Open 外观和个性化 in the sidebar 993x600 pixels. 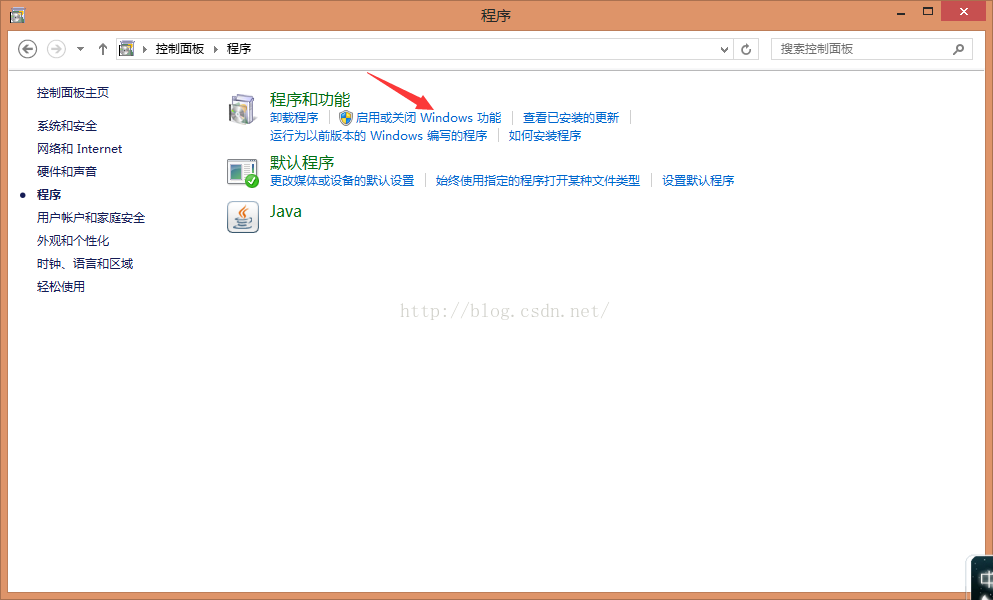(x=73, y=241)
